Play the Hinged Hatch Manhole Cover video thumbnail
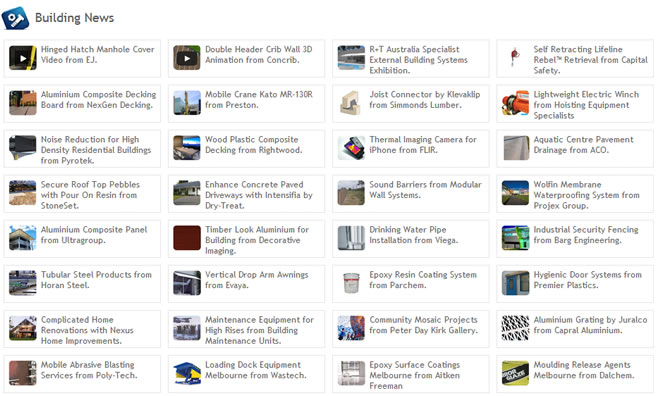This screenshot has width=656, height=396. (x=23, y=58)
